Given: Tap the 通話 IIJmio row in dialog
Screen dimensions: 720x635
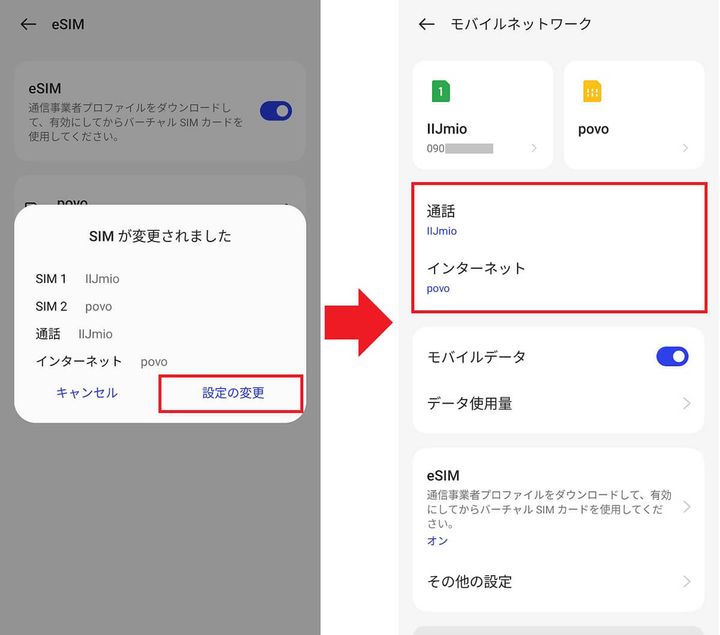Looking at the screenshot, I should pyautogui.click(x=73, y=334).
